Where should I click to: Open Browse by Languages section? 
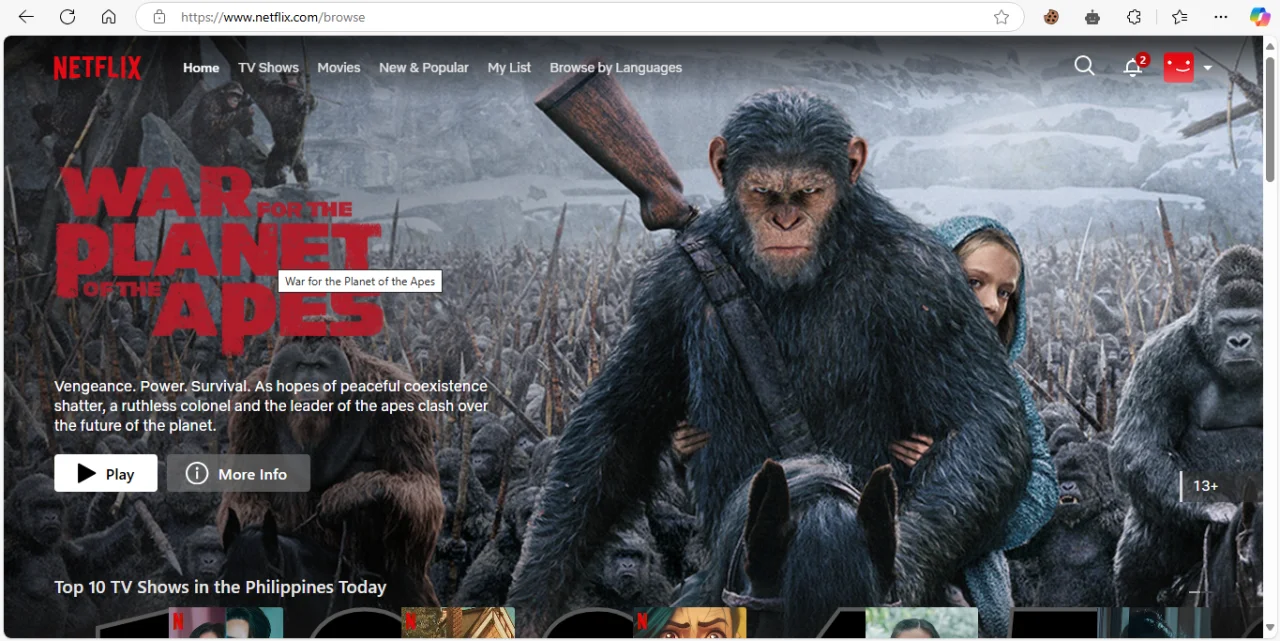(x=616, y=68)
